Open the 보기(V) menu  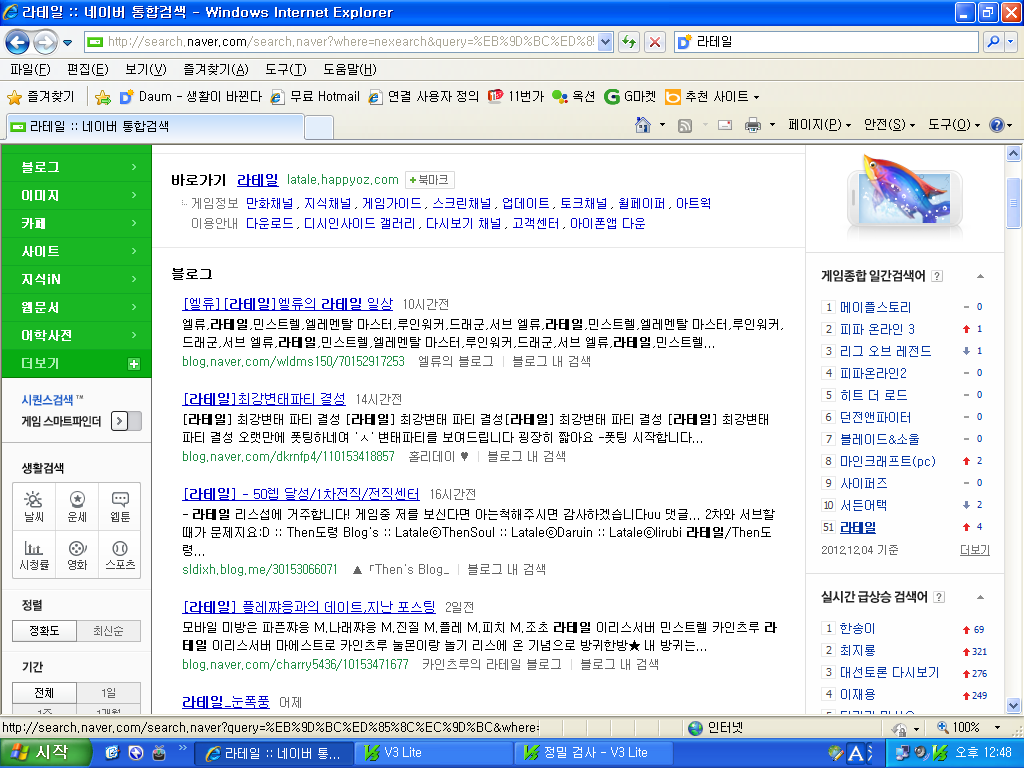click(146, 69)
